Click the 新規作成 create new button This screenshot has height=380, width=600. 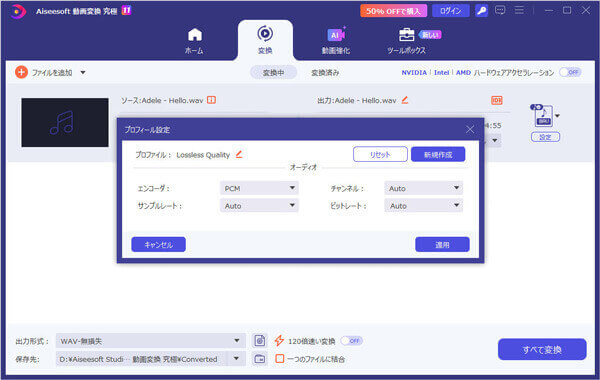pos(438,155)
